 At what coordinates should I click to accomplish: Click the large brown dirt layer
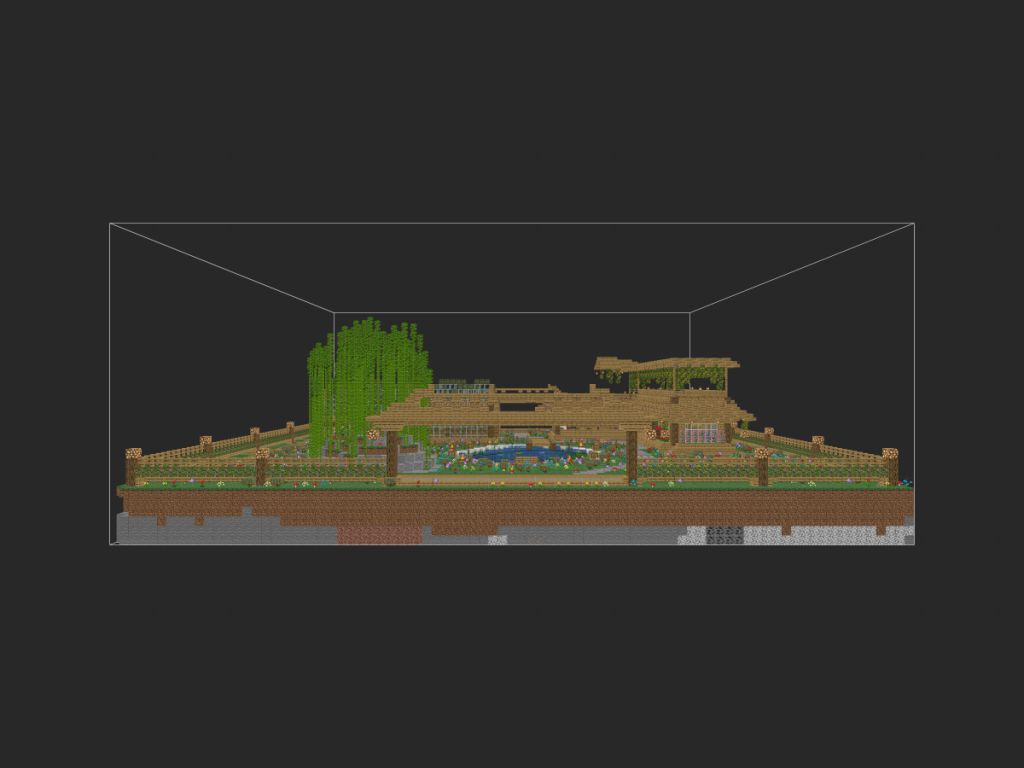tap(516, 508)
